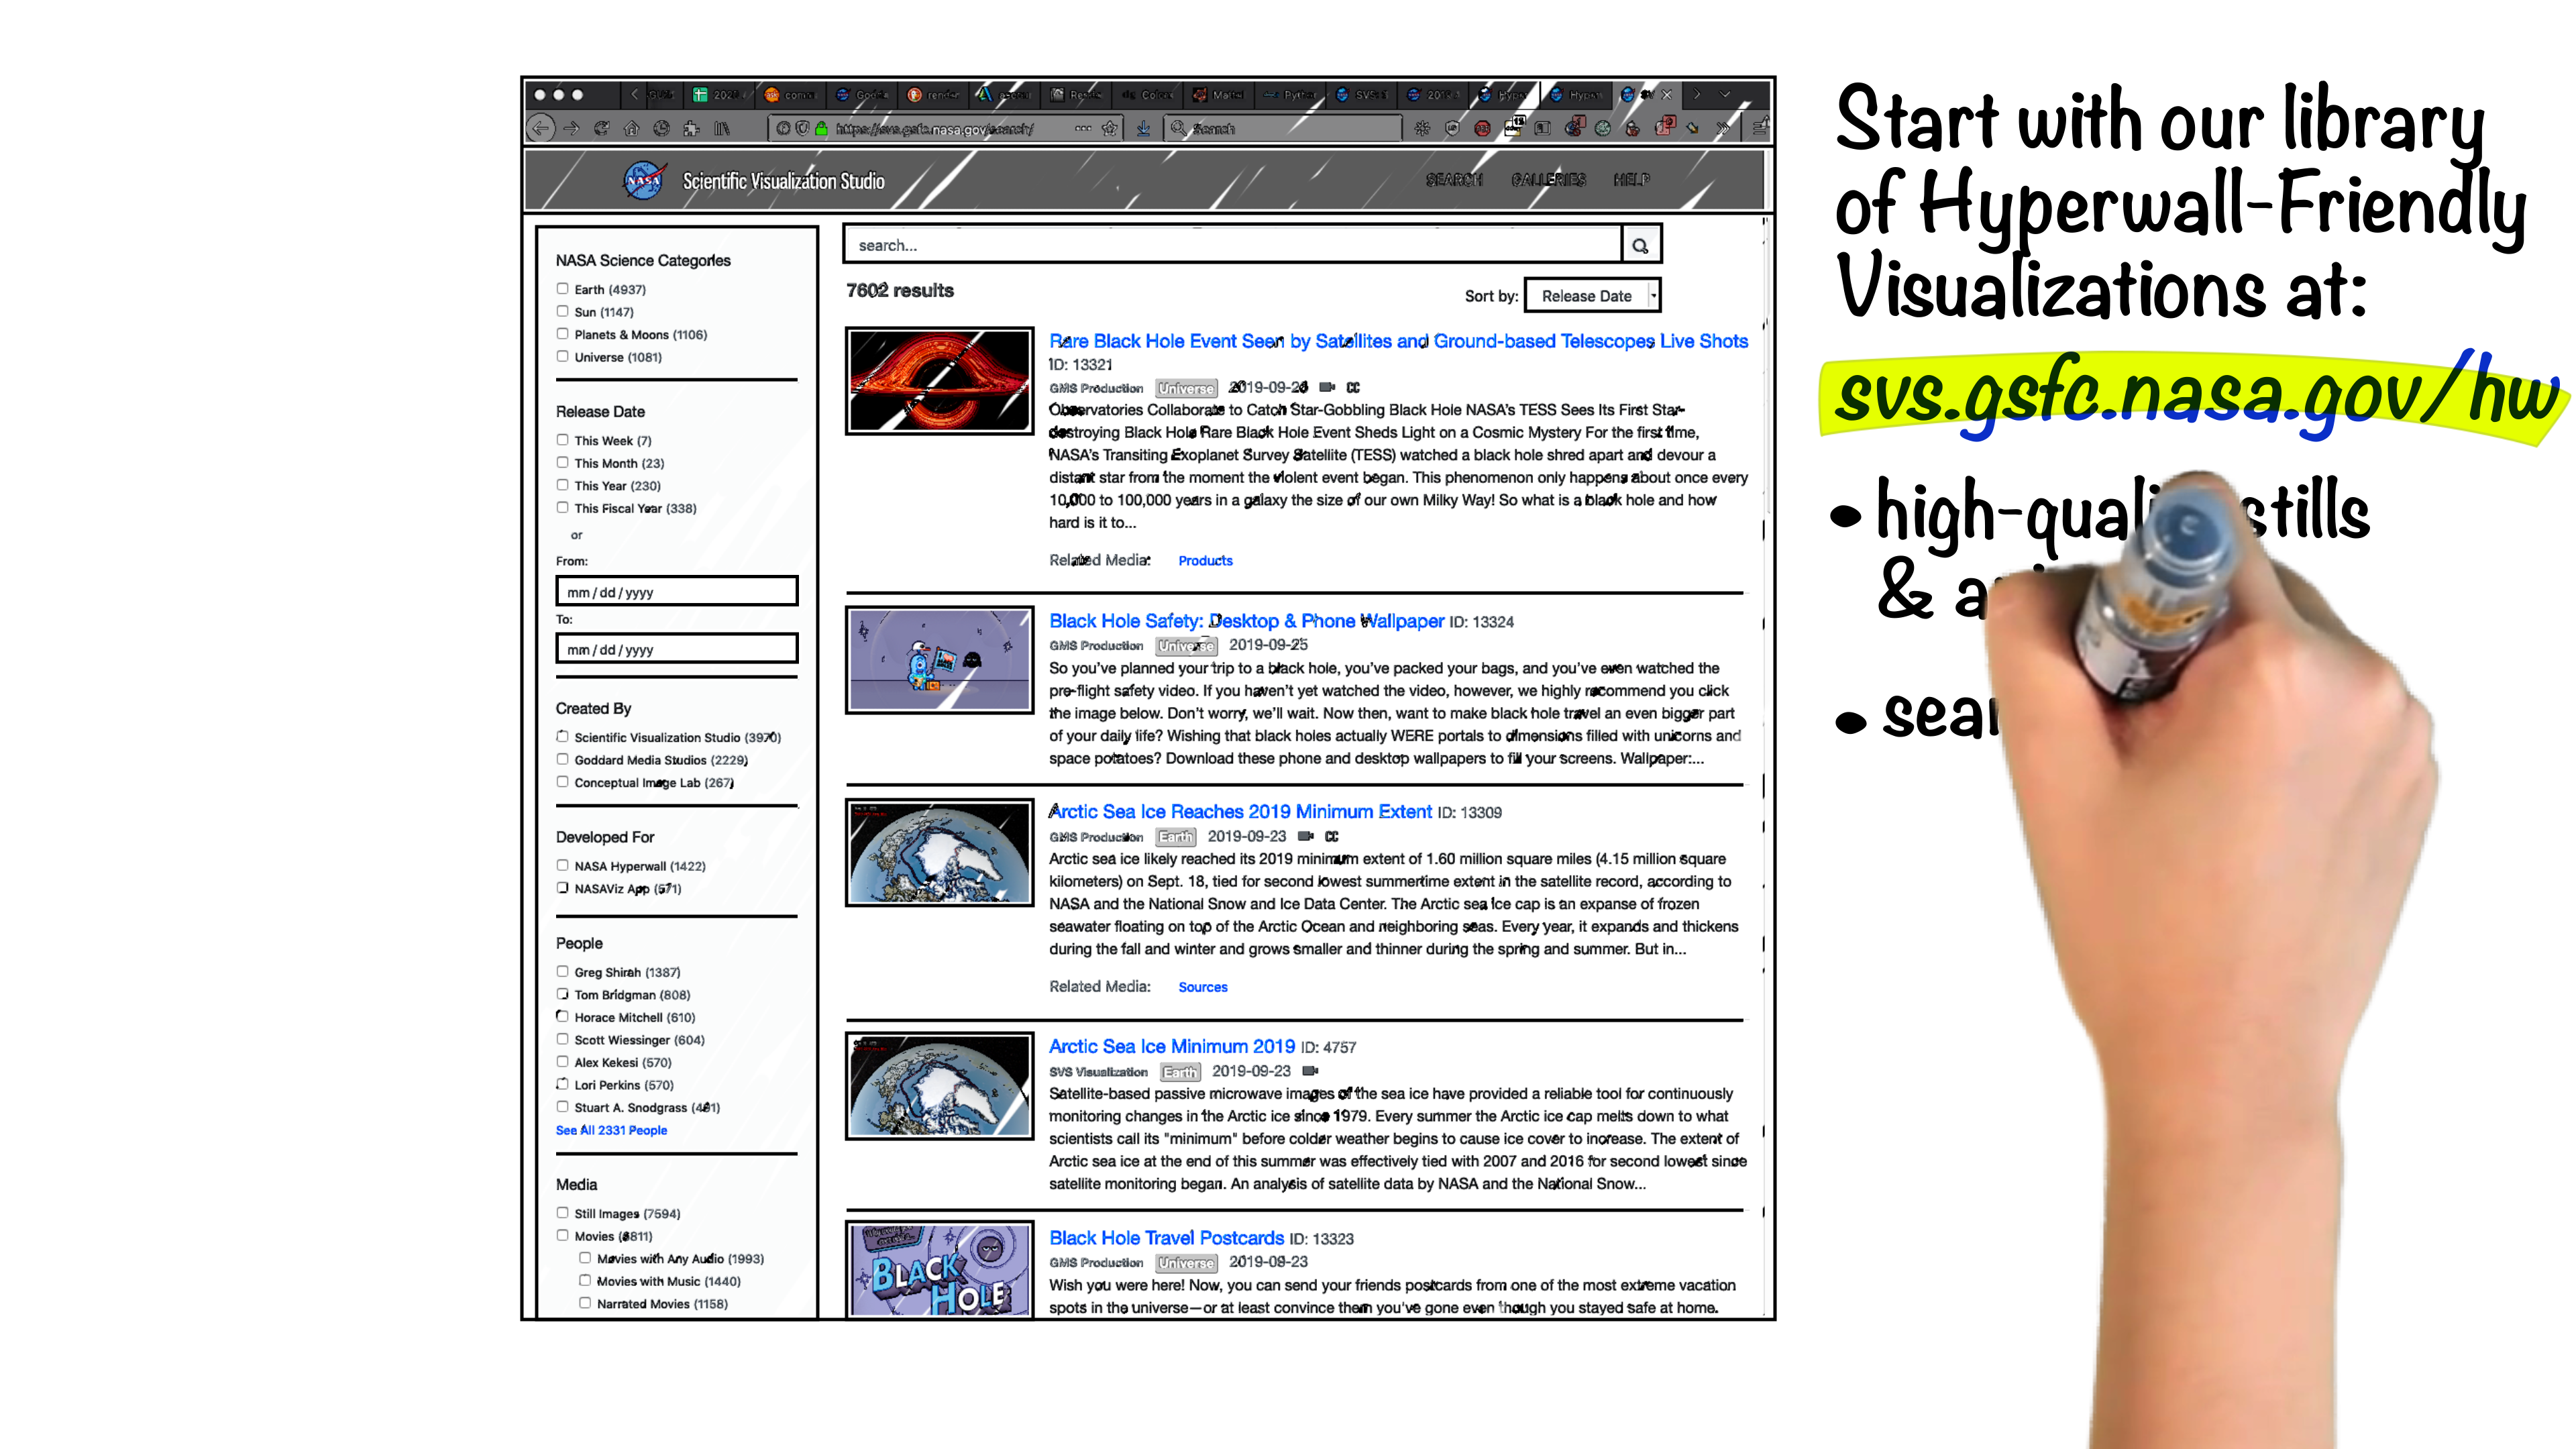Tick the Universe (1081) checkbox
This screenshot has height=1449, width=2576.
coord(562,356)
